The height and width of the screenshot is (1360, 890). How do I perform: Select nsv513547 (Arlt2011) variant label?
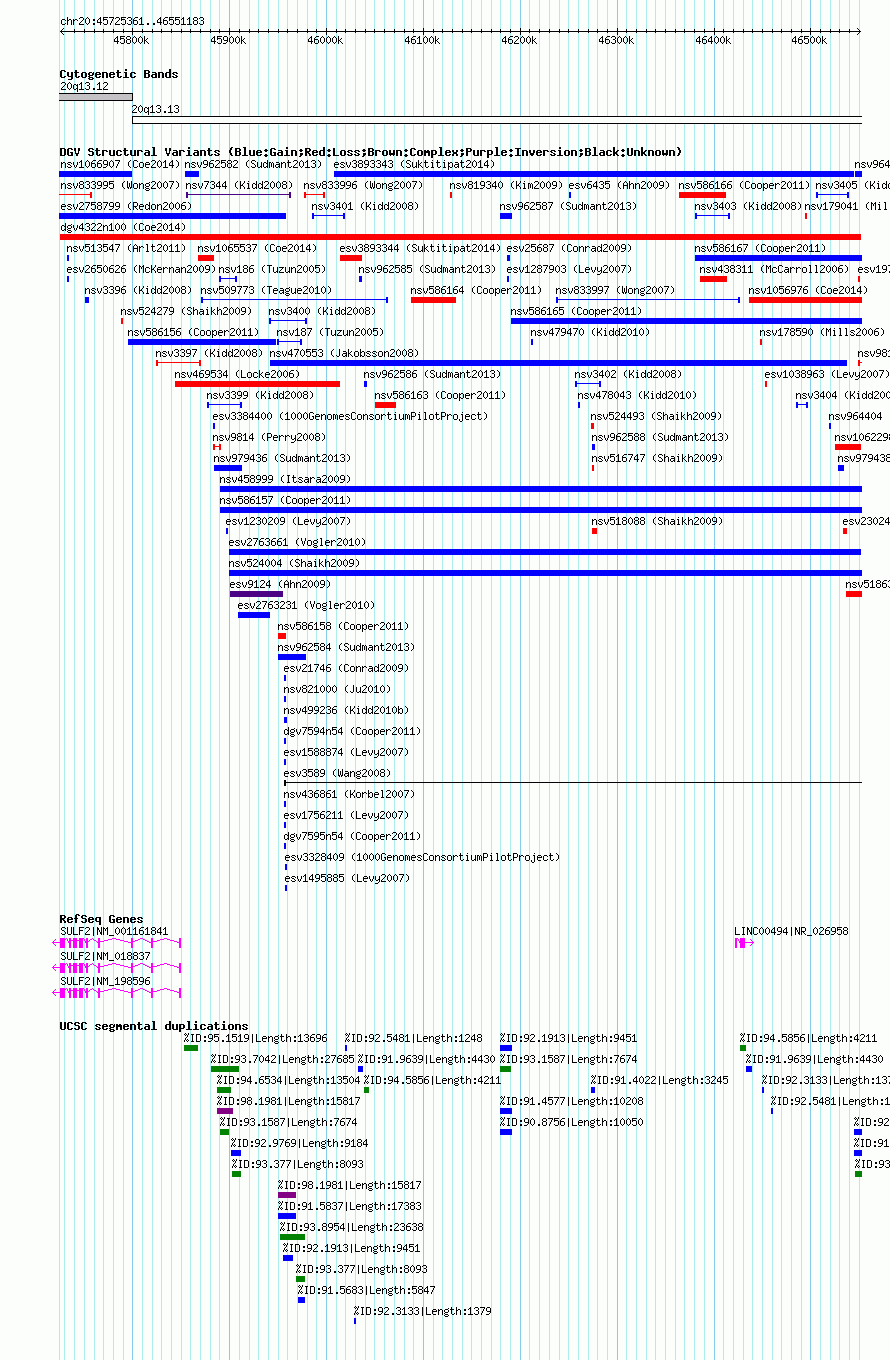click(x=126, y=248)
